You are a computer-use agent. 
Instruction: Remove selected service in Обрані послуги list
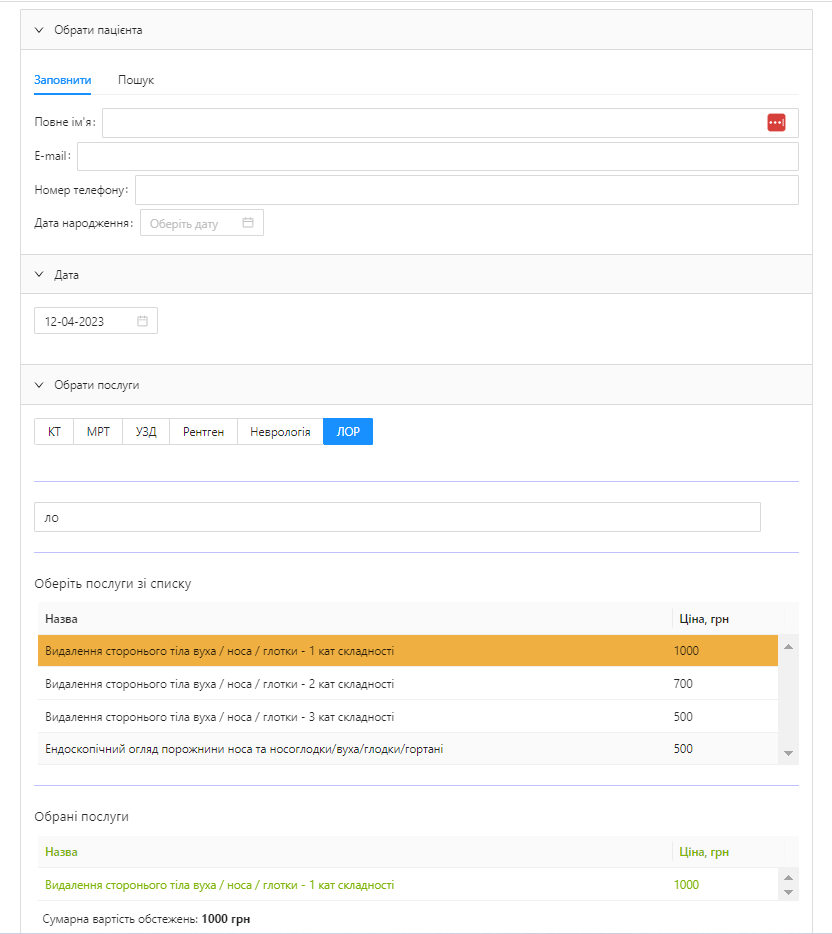point(220,885)
